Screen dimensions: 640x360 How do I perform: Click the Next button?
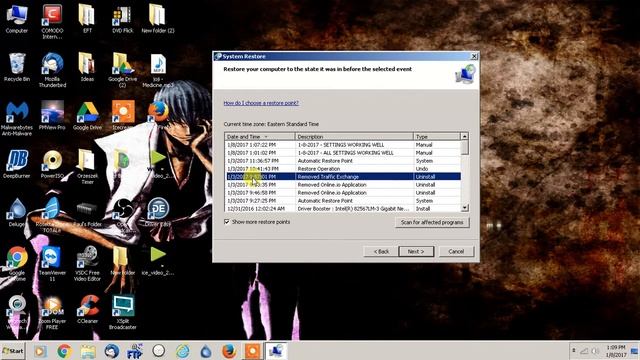click(416, 251)
